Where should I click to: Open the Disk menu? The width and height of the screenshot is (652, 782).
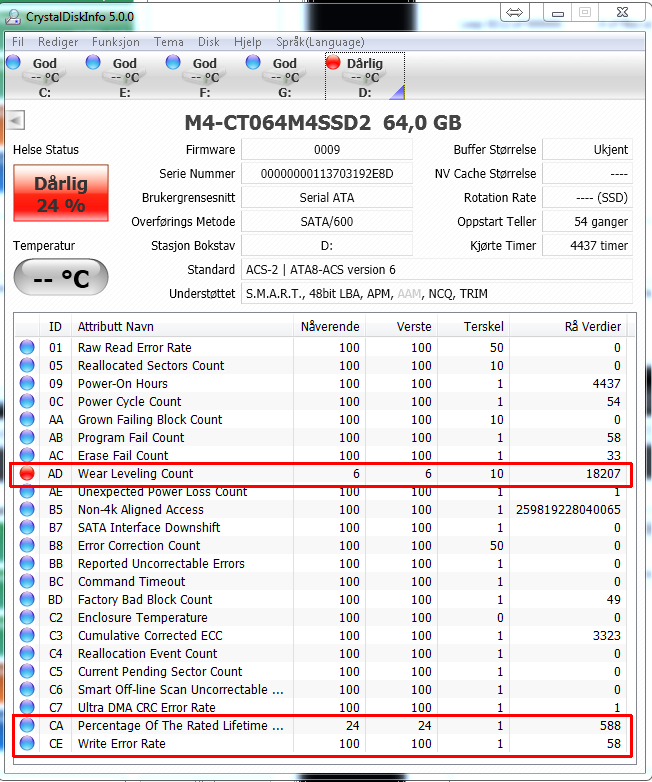(209, 42)
